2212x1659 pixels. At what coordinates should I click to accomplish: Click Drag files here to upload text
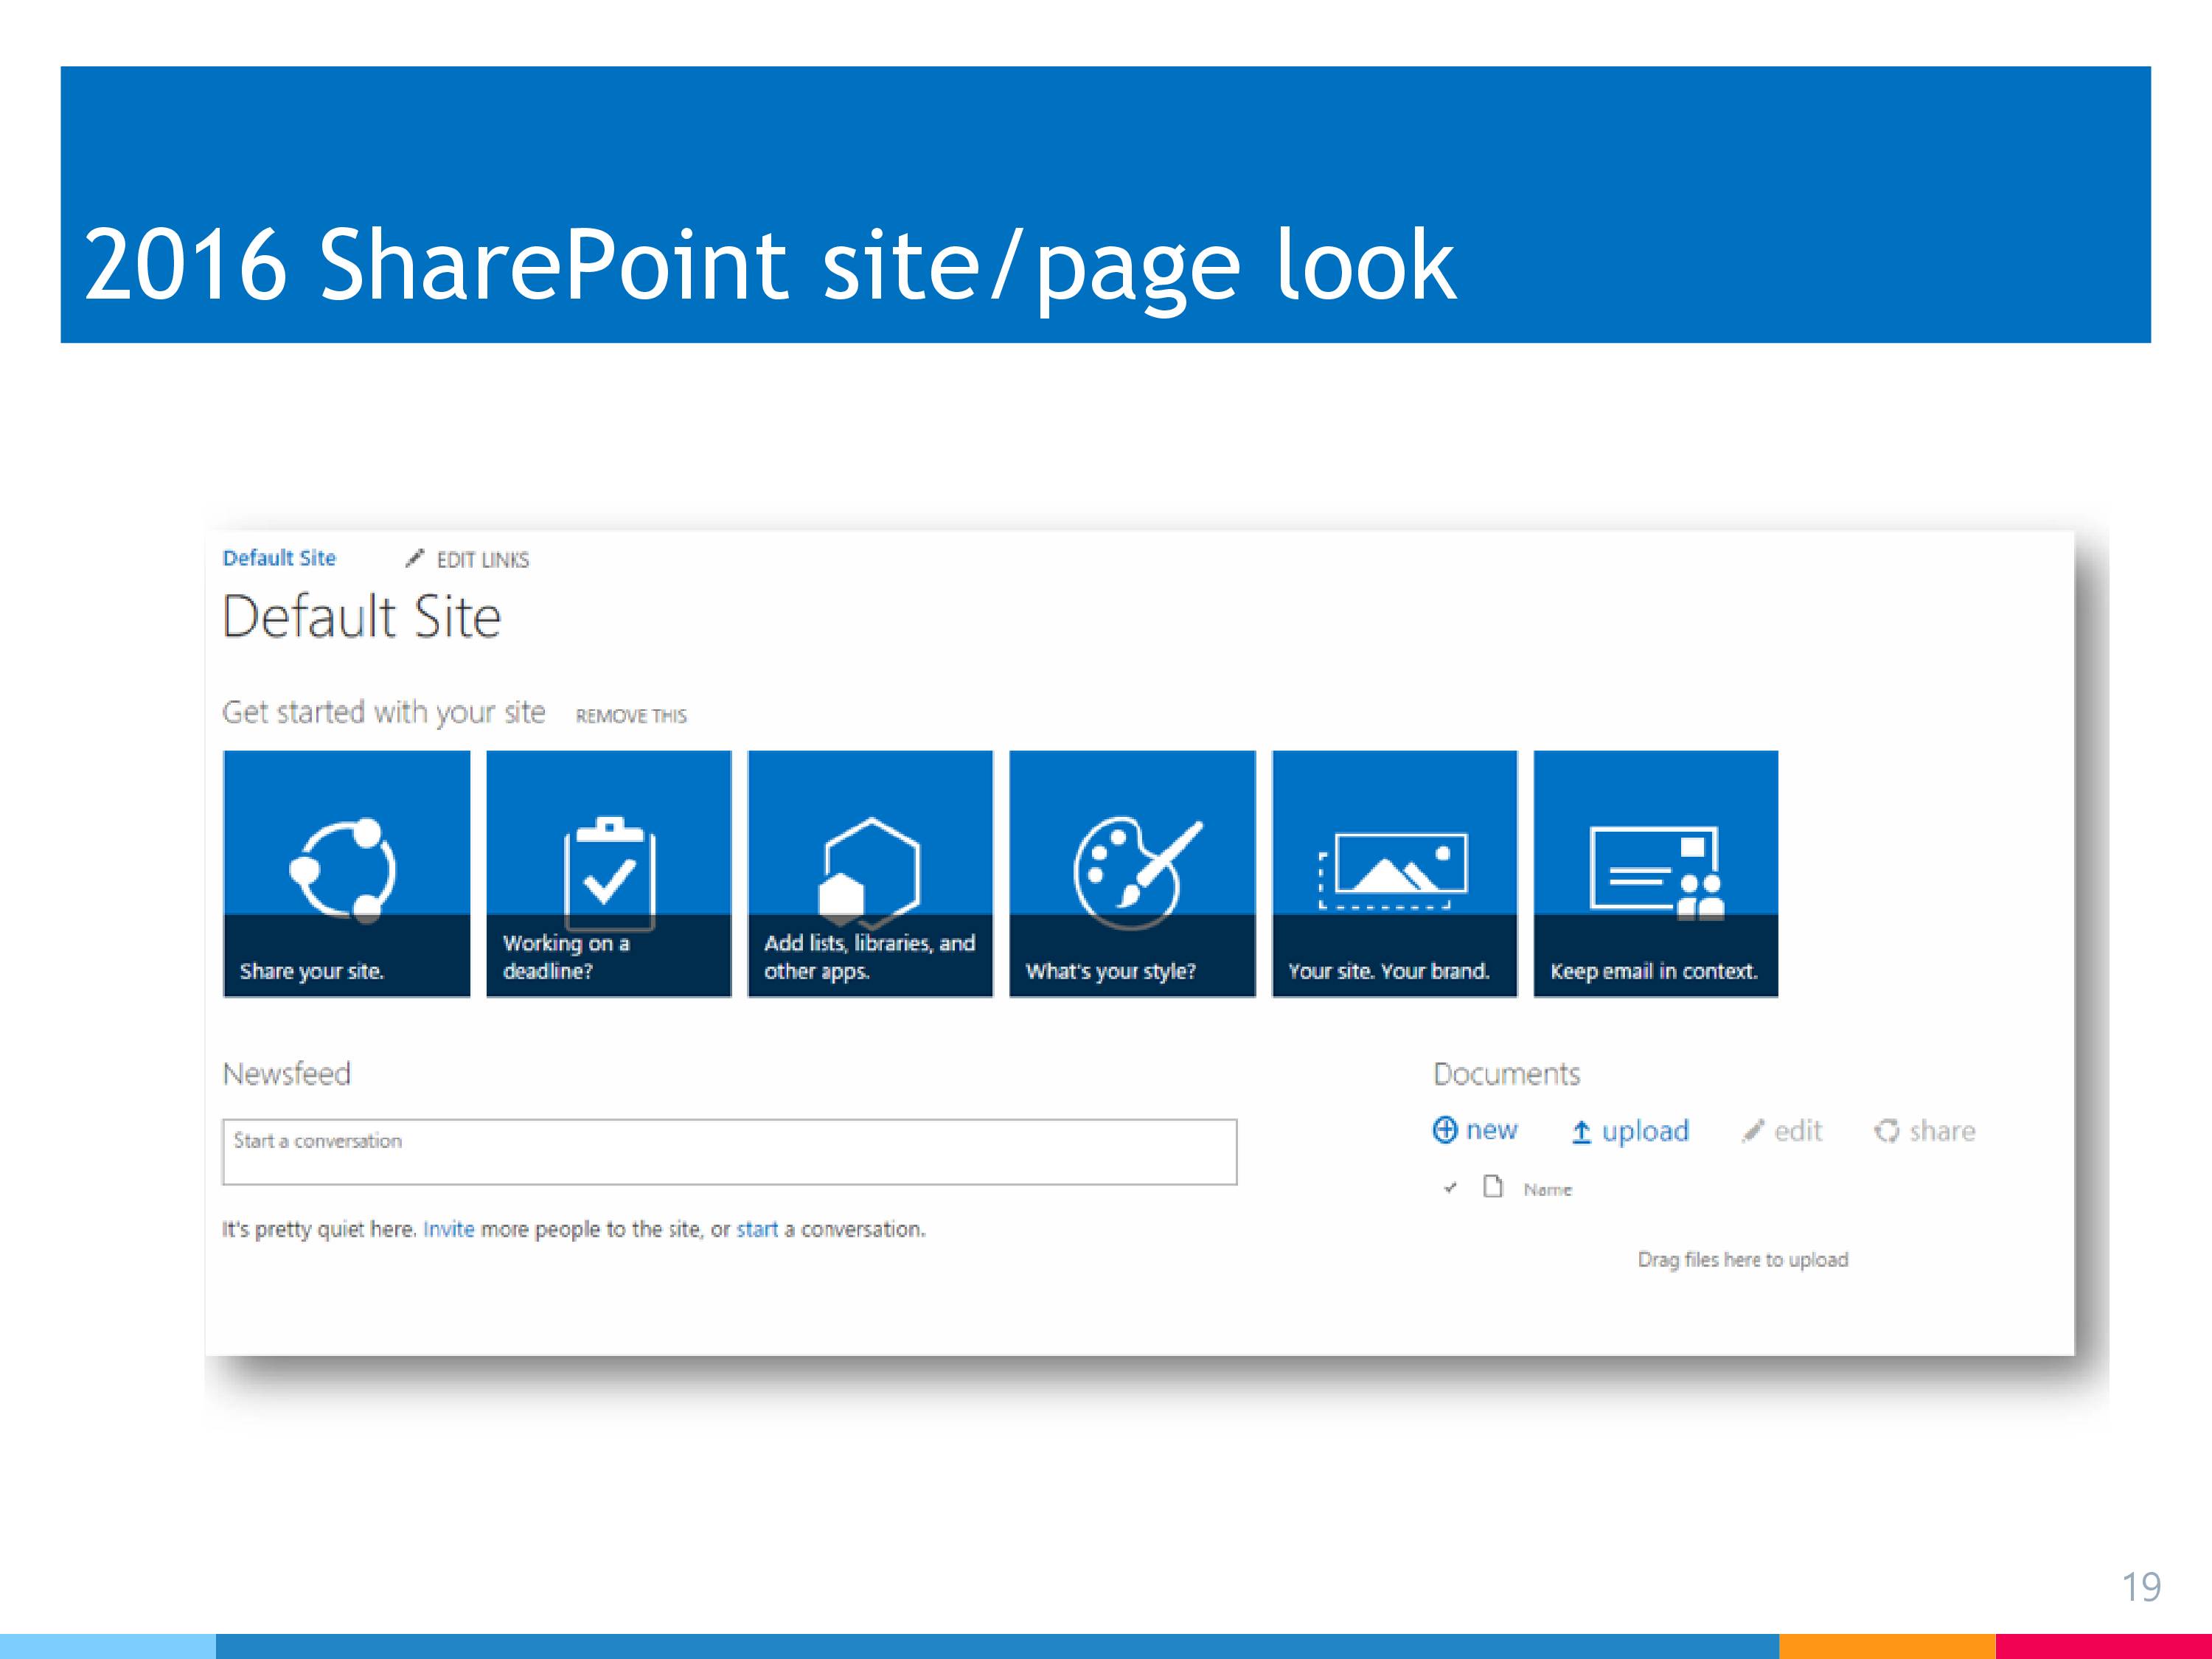click(x=1743, y=1260)
